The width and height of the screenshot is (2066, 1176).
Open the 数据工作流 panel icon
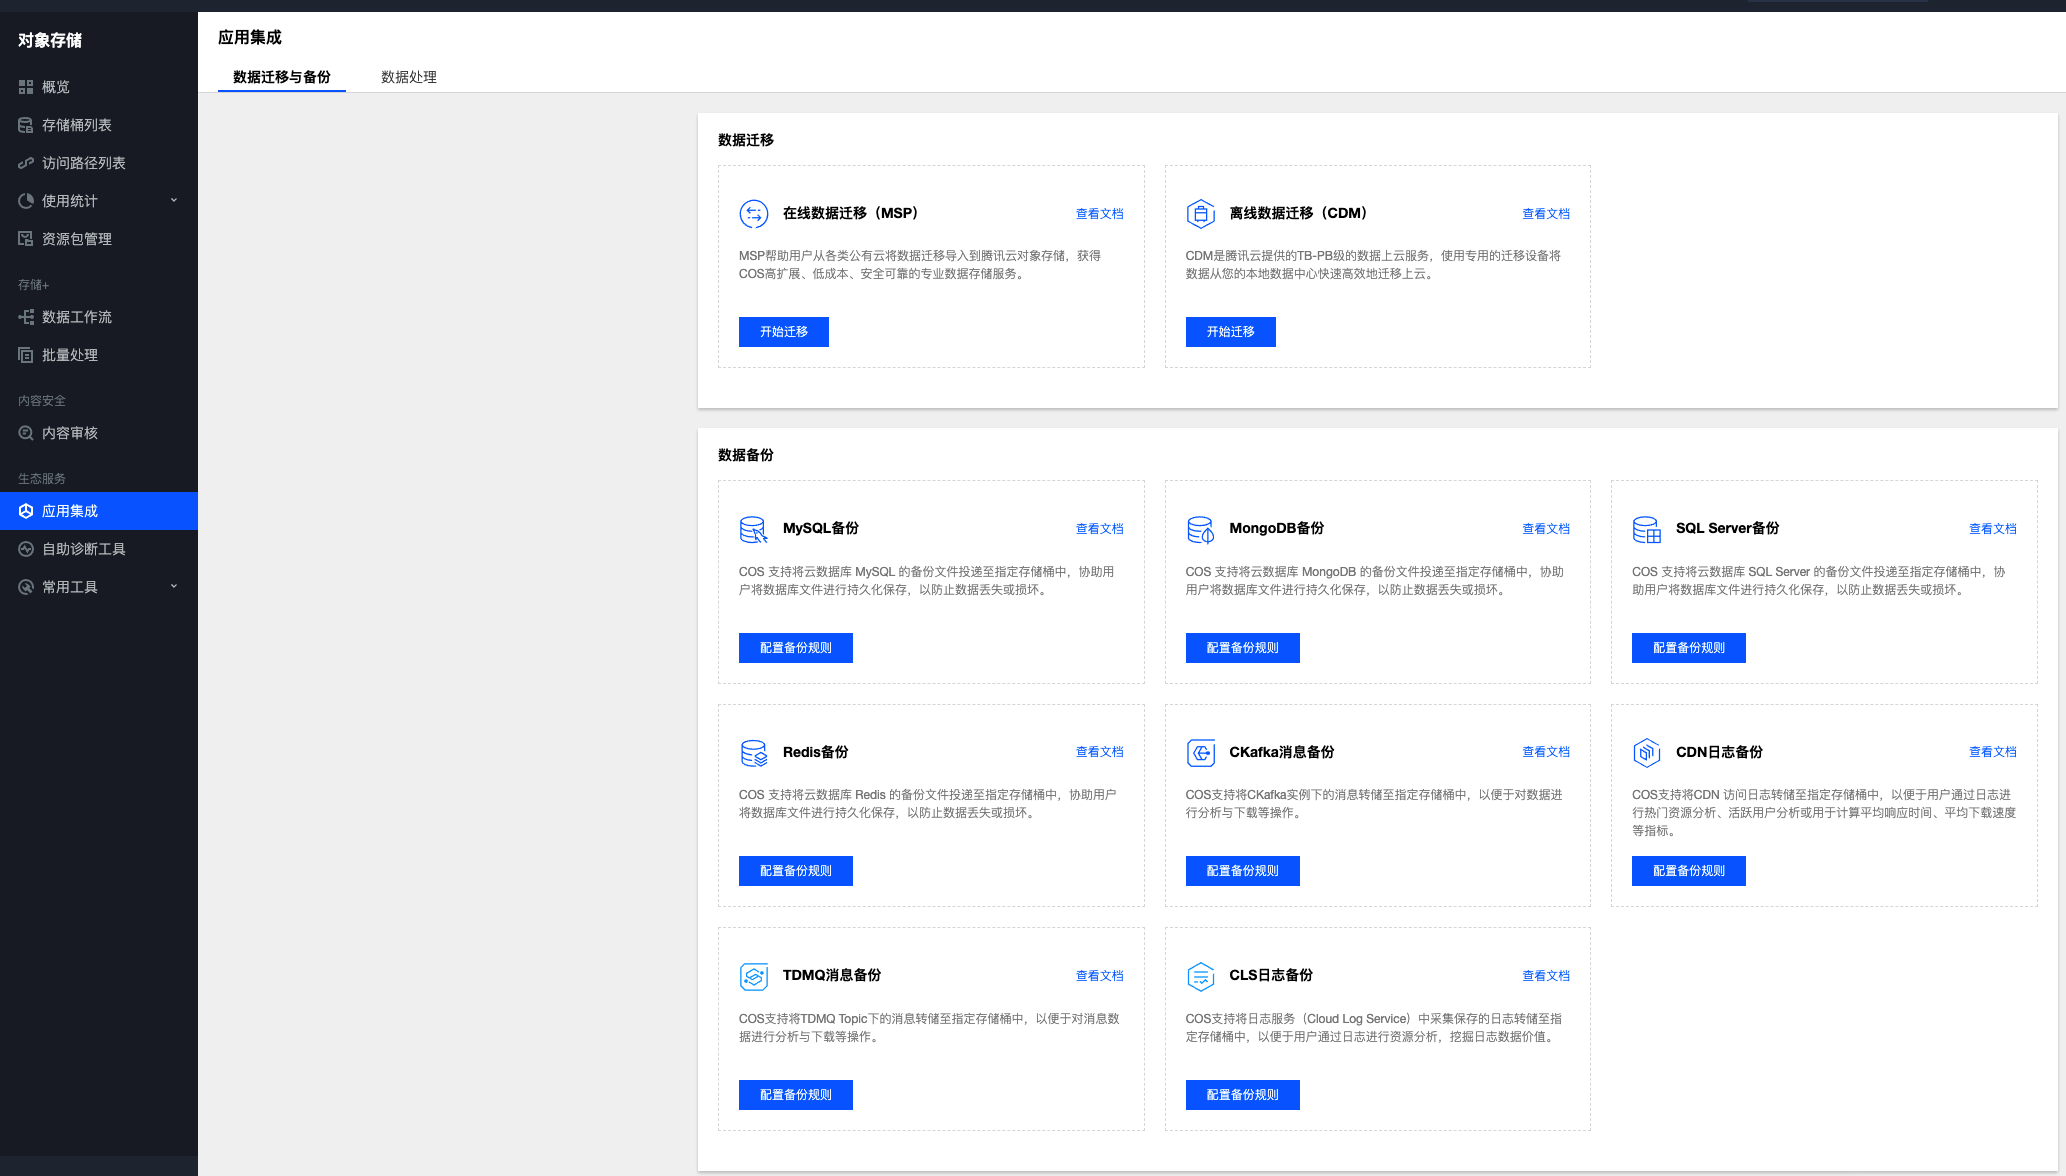point(26,317)
